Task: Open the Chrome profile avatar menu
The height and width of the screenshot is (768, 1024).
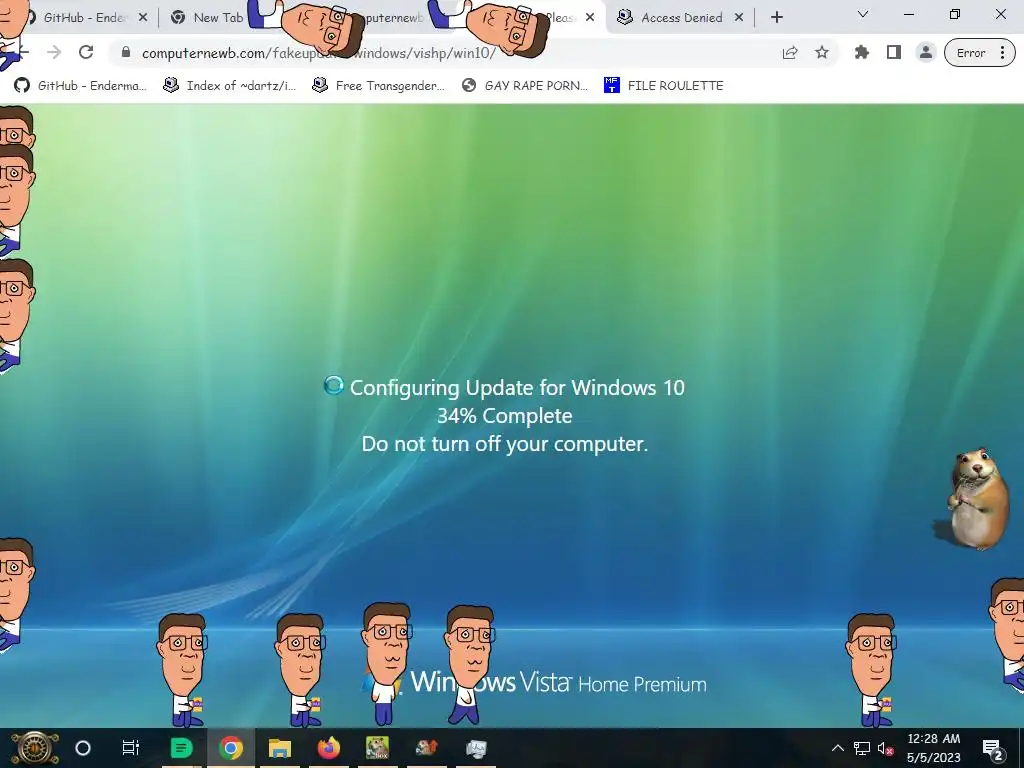Action: coord(925,53)
